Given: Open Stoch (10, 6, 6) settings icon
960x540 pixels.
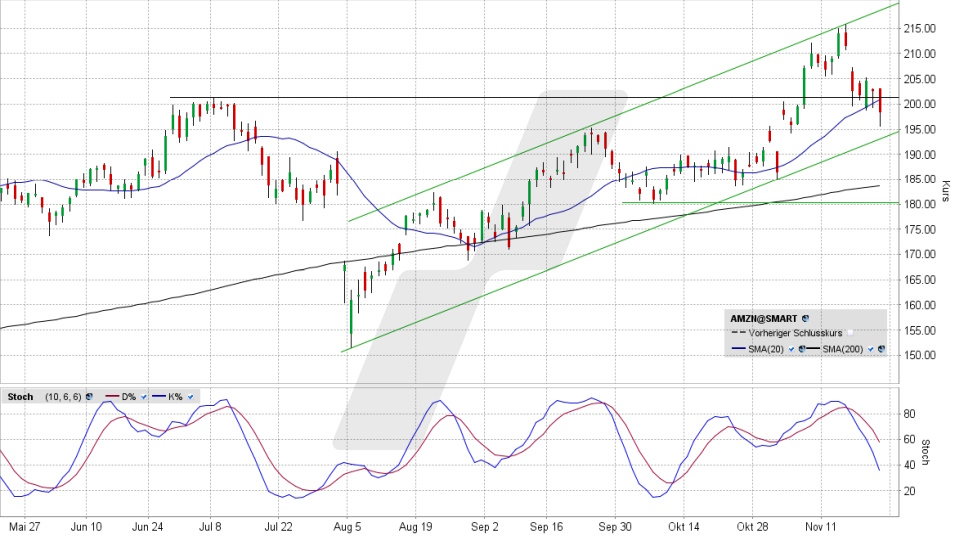Looking at the screenshot, I should click(x=89, y=397).
